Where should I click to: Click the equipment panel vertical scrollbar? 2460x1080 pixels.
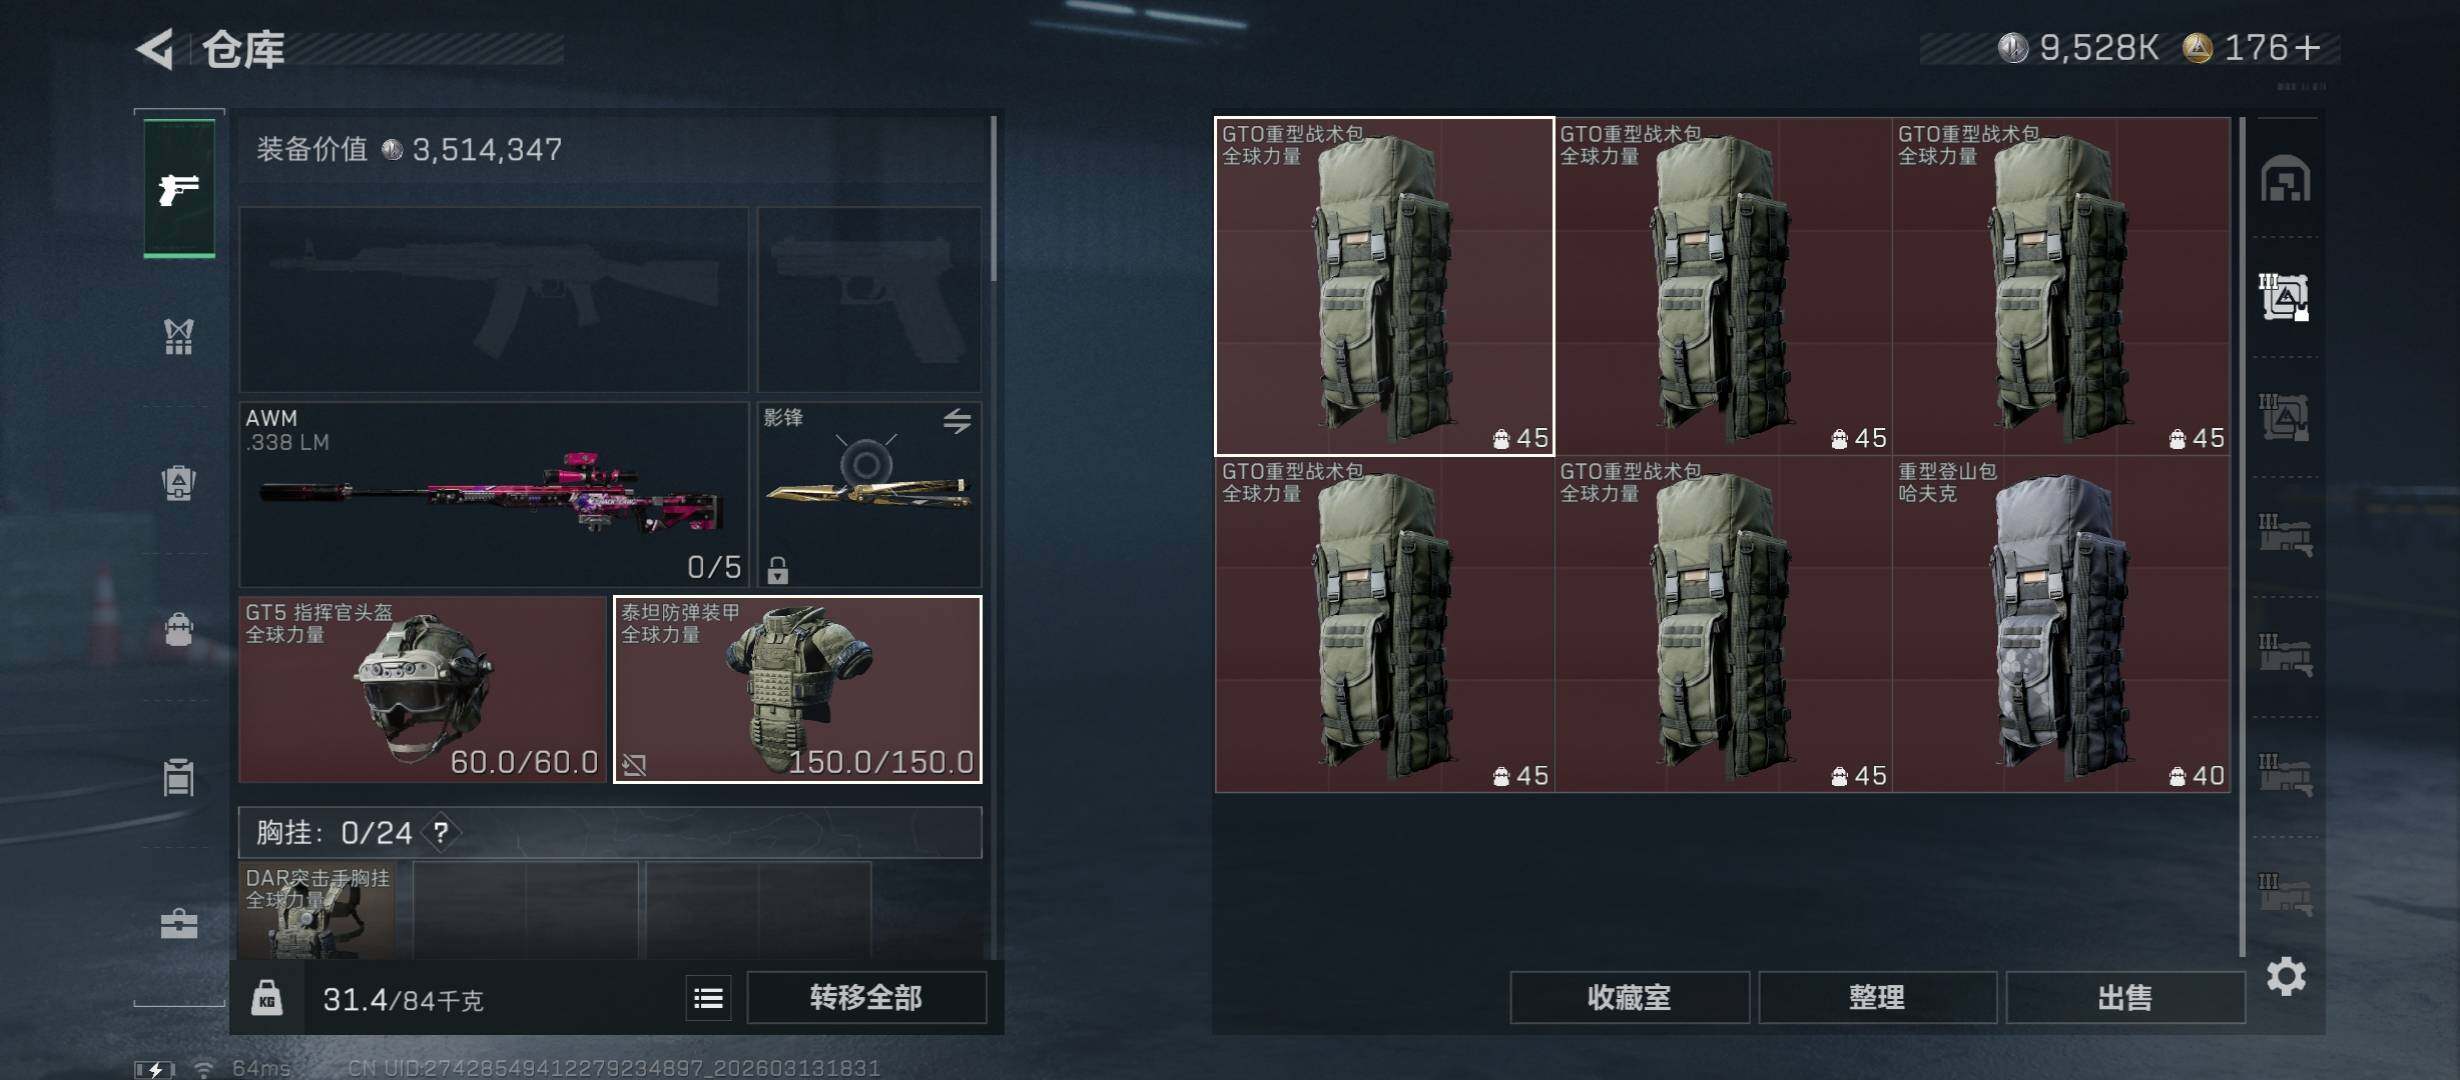(993, 200)
